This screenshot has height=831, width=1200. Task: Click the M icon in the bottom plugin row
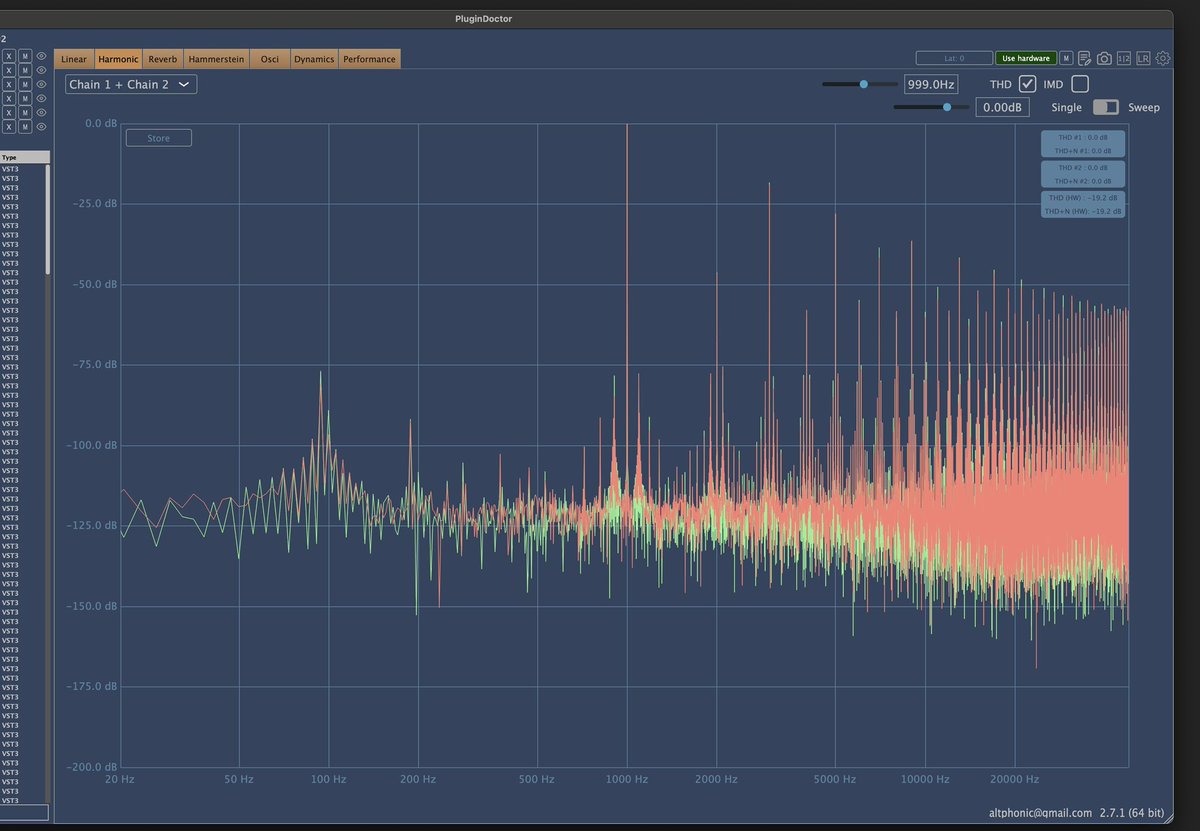25,126
